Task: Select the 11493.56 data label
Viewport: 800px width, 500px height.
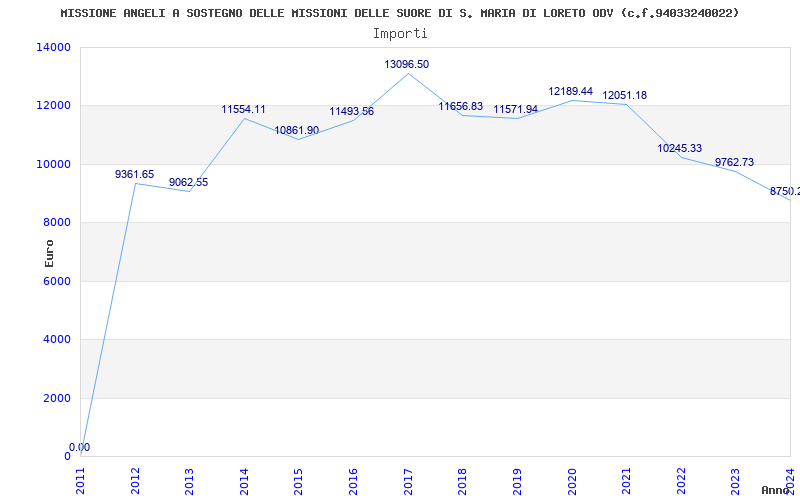Action: tap(352, 111)
